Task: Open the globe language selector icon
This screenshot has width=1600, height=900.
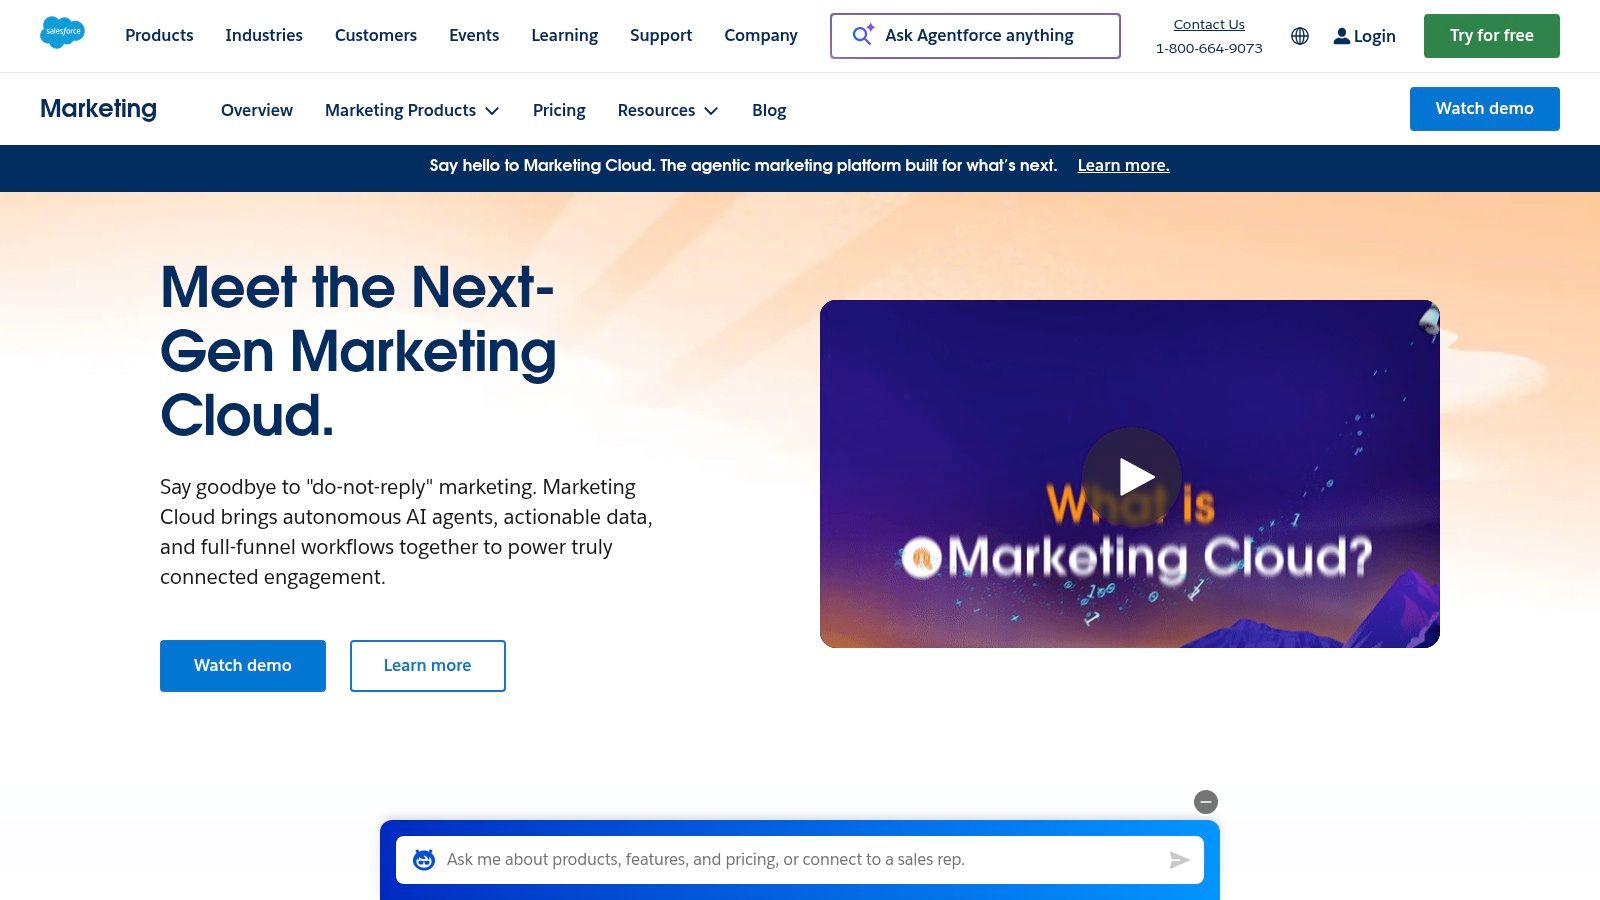Action: pyautogui.click(x=1299, y=36)
